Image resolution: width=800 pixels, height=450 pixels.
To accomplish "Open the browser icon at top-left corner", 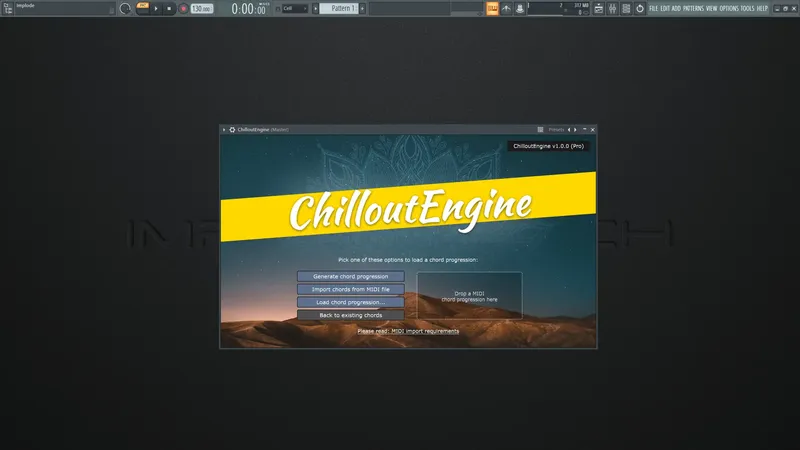I will point(8,8).
